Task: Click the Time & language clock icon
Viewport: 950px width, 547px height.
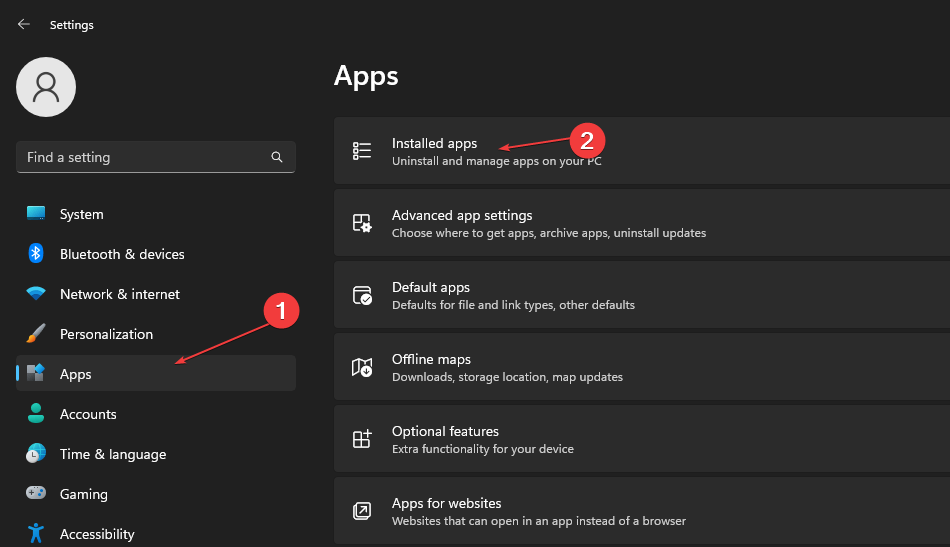Action: pyautogui.click(x=36, y=454)
